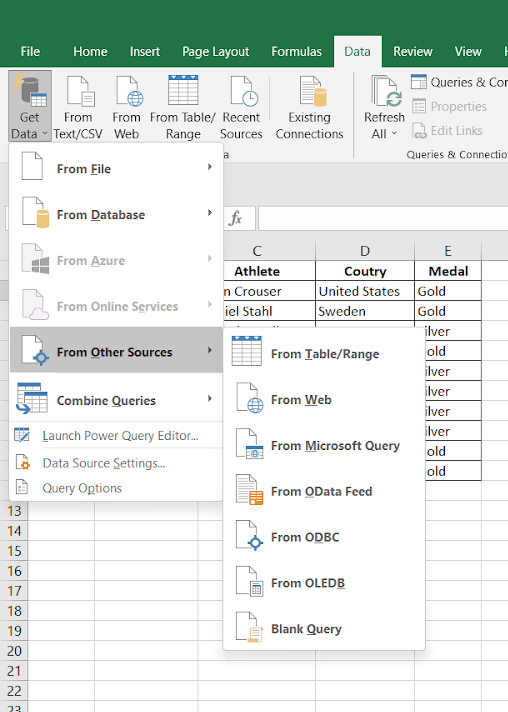The height and width of the screenshot is (712, 508).
Task: Open Data Source Settings
Action: (116, 463)
